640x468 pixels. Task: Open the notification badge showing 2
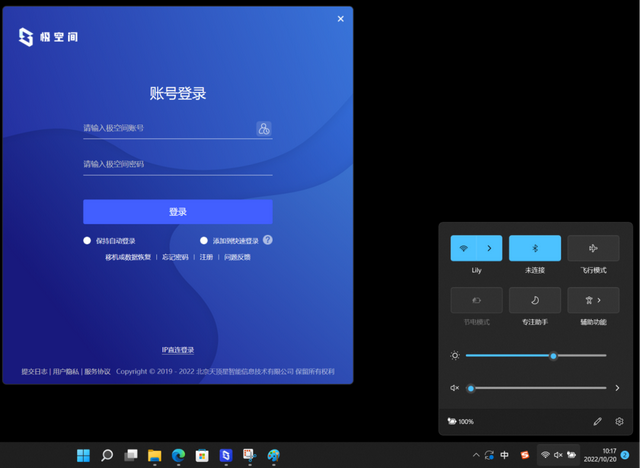[x=624, y=455]
